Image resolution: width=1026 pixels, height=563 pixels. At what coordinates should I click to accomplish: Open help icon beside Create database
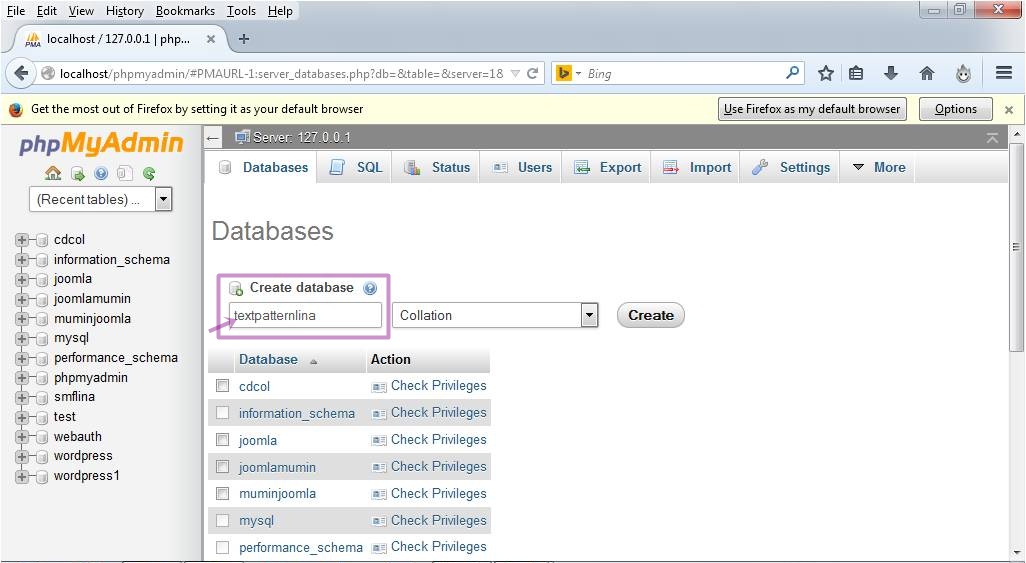click(x=370, y=288)
